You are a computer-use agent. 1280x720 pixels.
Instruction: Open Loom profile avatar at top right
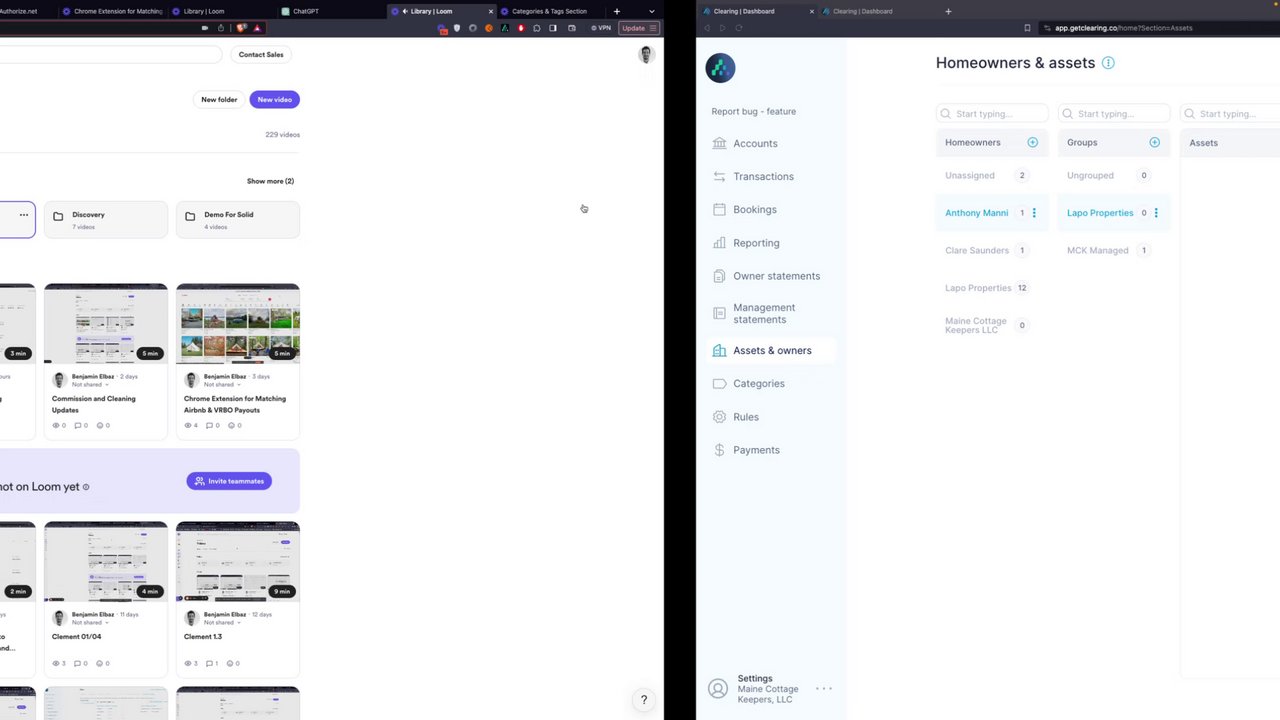pos(646,55)
